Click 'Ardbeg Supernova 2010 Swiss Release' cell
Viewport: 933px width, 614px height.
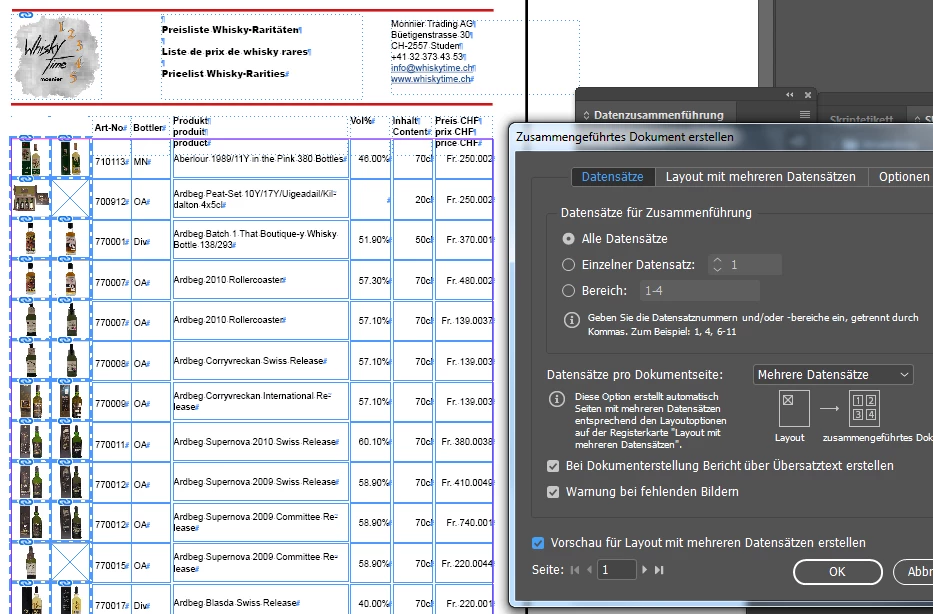click(x=260, y=441)
